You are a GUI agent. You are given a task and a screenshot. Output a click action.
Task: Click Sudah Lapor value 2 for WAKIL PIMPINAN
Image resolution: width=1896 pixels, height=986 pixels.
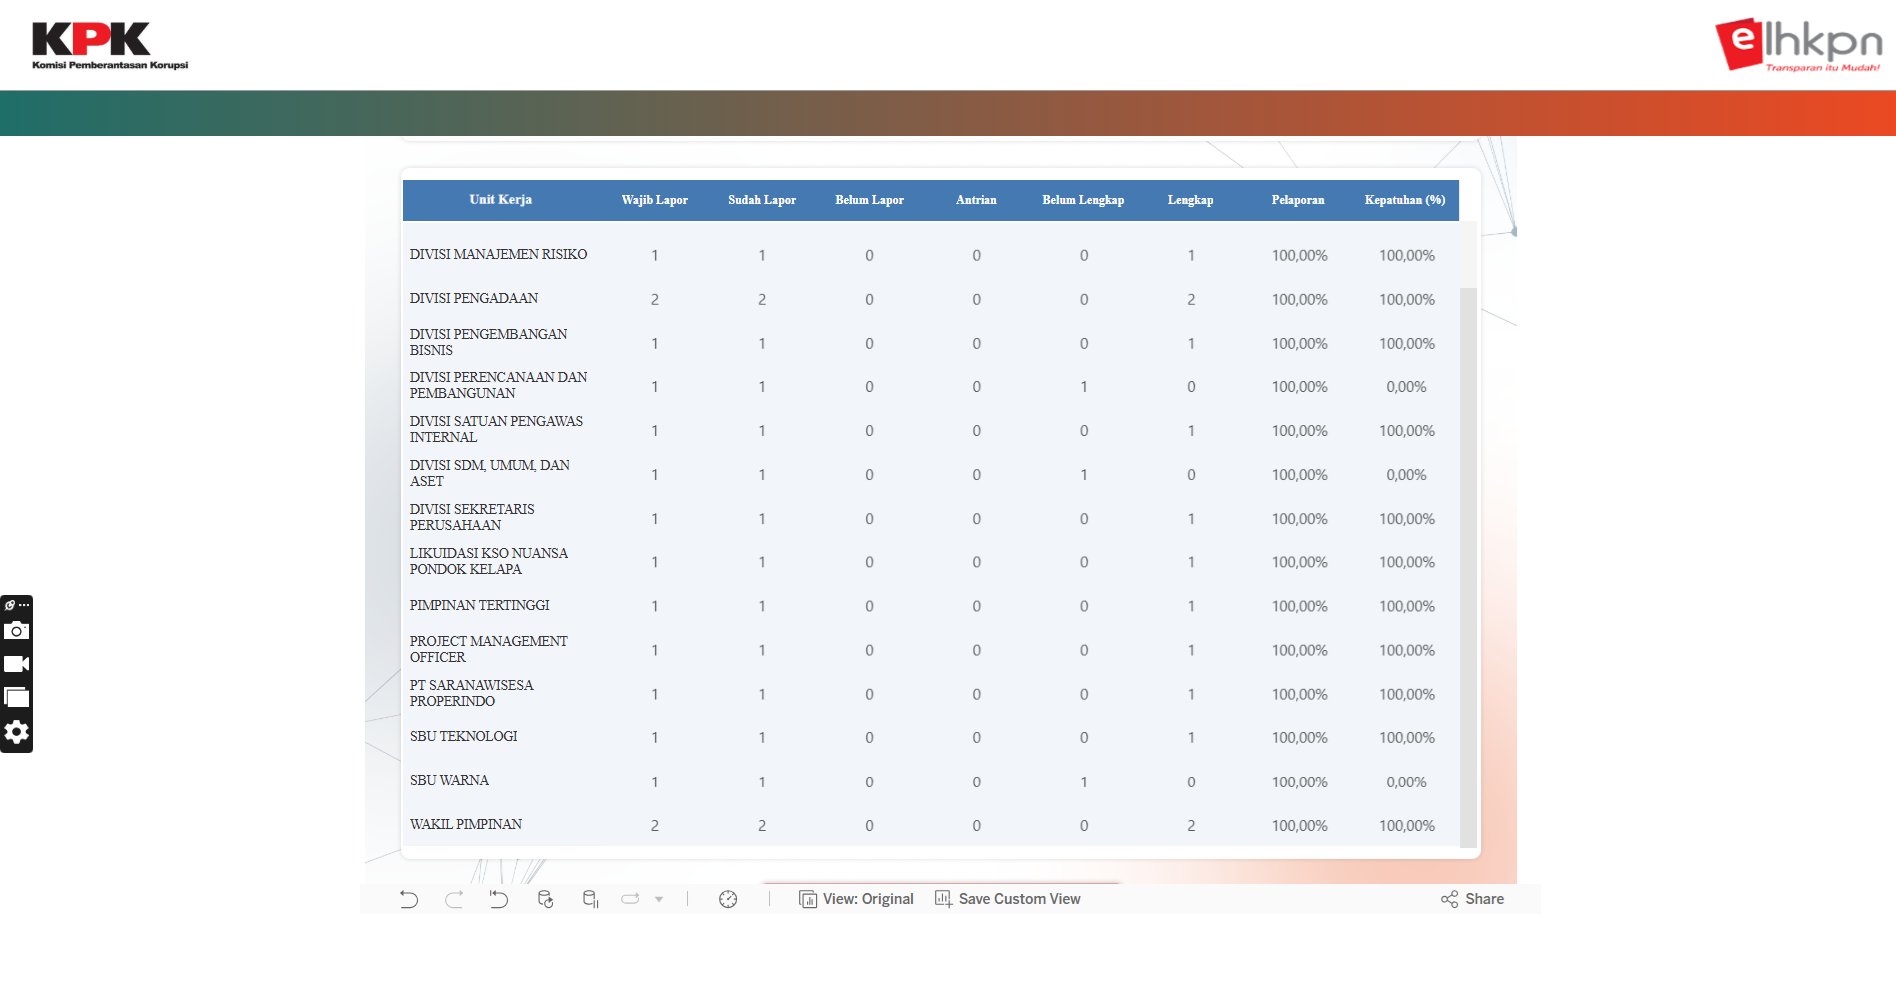point(762,826)
